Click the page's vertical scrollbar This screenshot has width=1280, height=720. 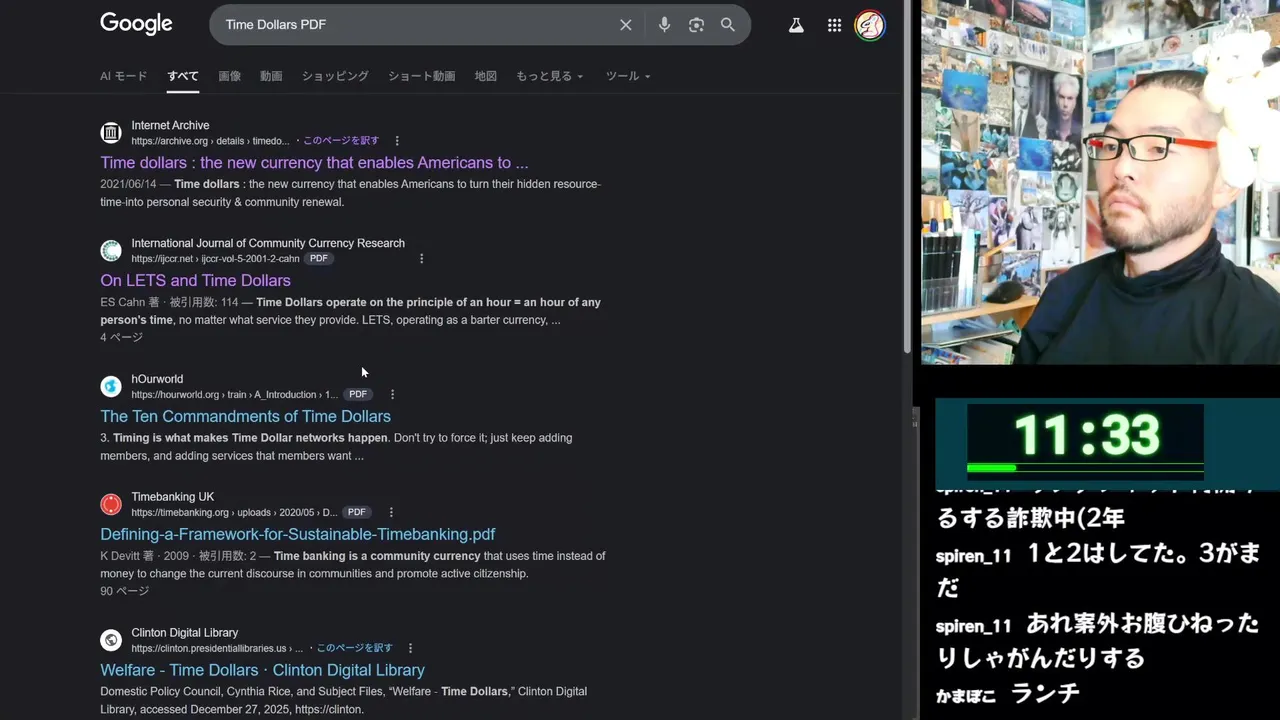click(908, 177)
